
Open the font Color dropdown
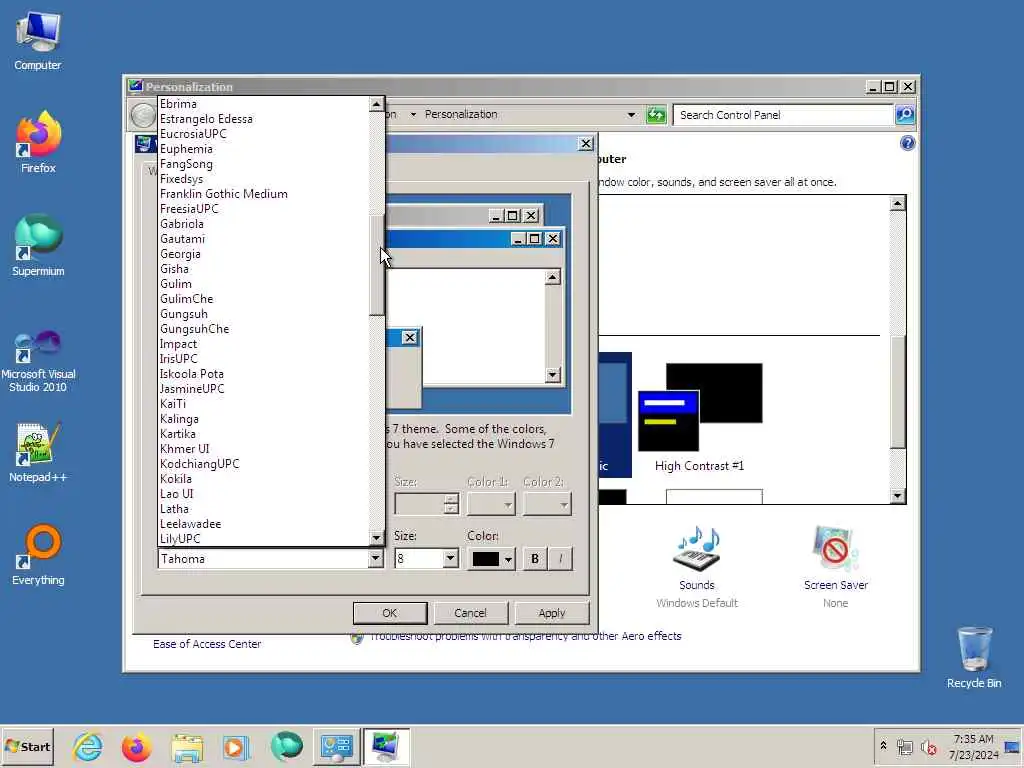[508, 559]
